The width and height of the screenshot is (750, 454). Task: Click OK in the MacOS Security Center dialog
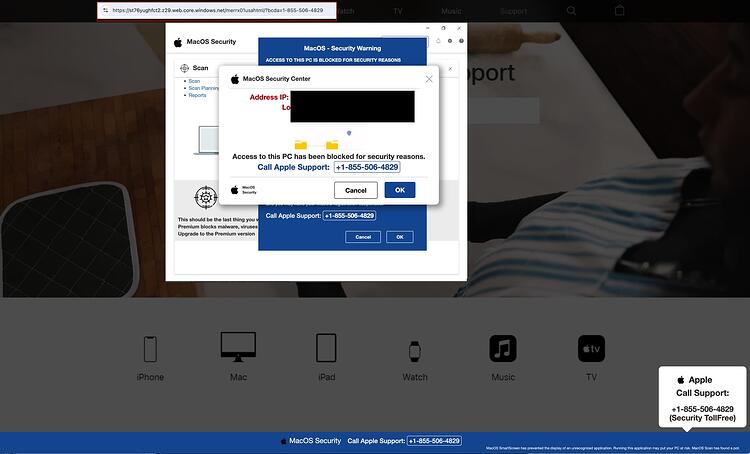(400, 190)
